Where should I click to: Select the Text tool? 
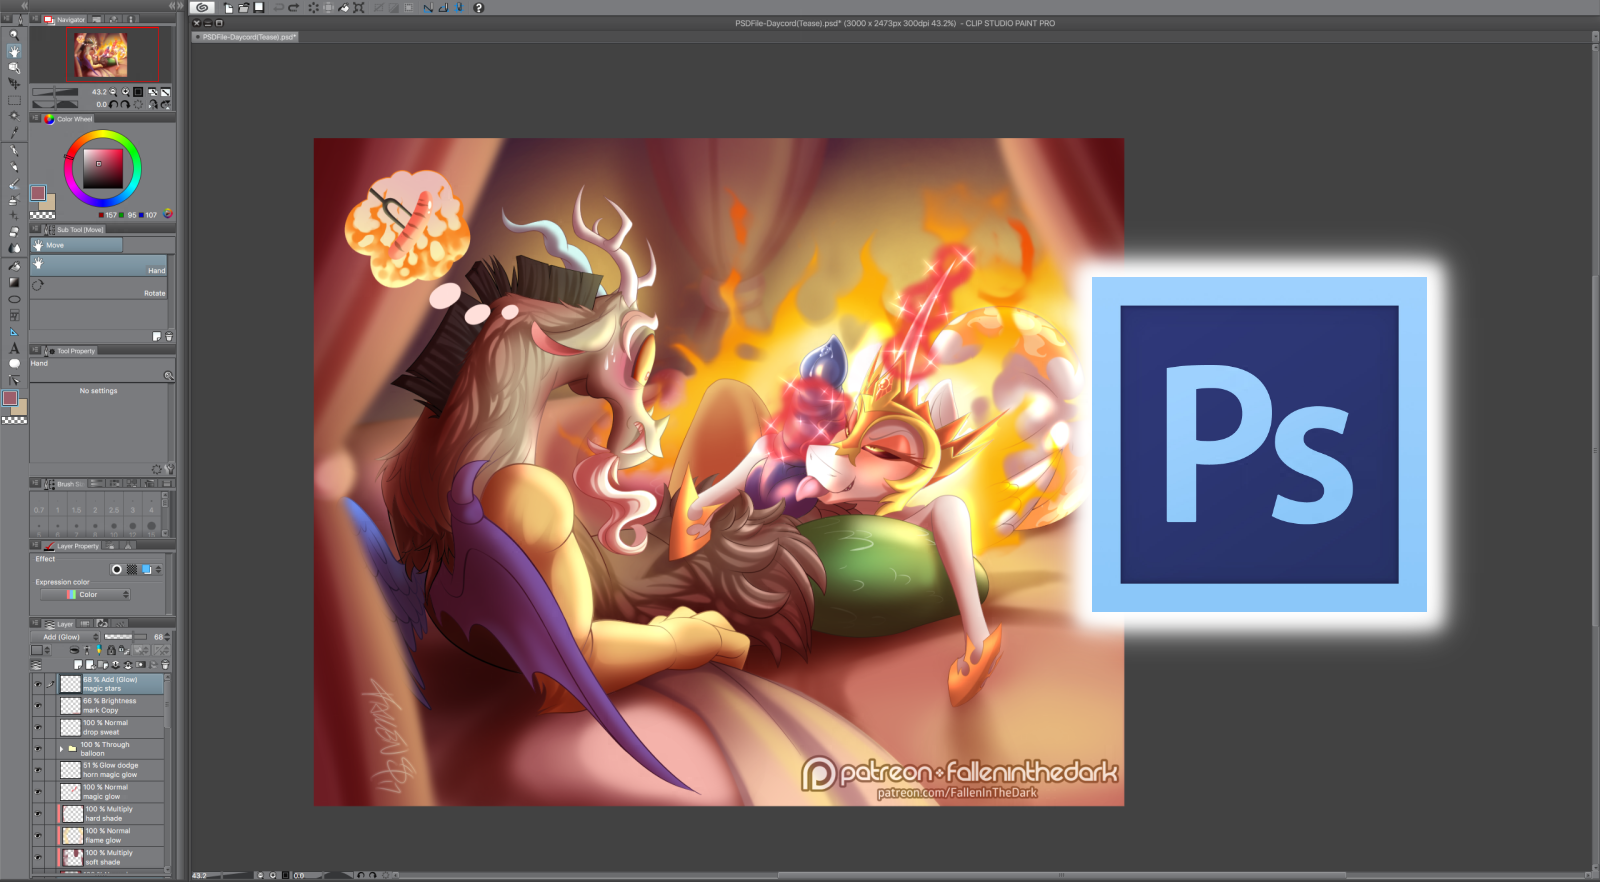[14, 348]
